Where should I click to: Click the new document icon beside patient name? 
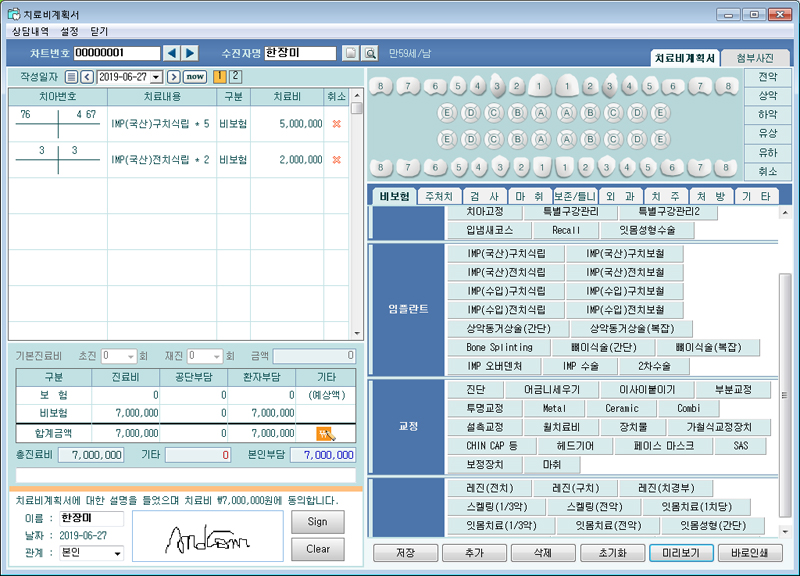351,53
